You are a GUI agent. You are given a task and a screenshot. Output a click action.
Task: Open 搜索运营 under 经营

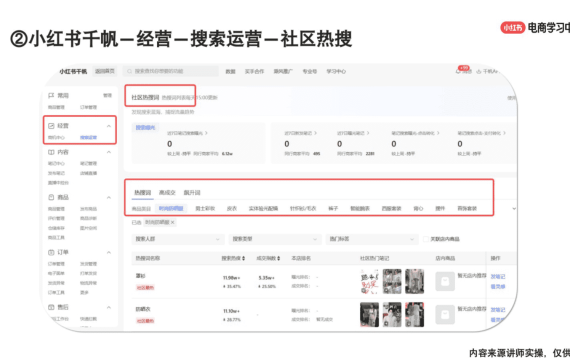[88, 137]
